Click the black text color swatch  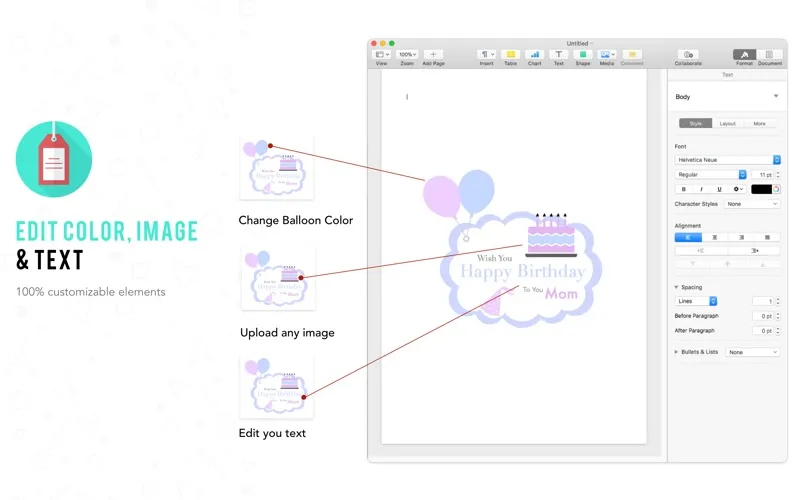[761, 188]
